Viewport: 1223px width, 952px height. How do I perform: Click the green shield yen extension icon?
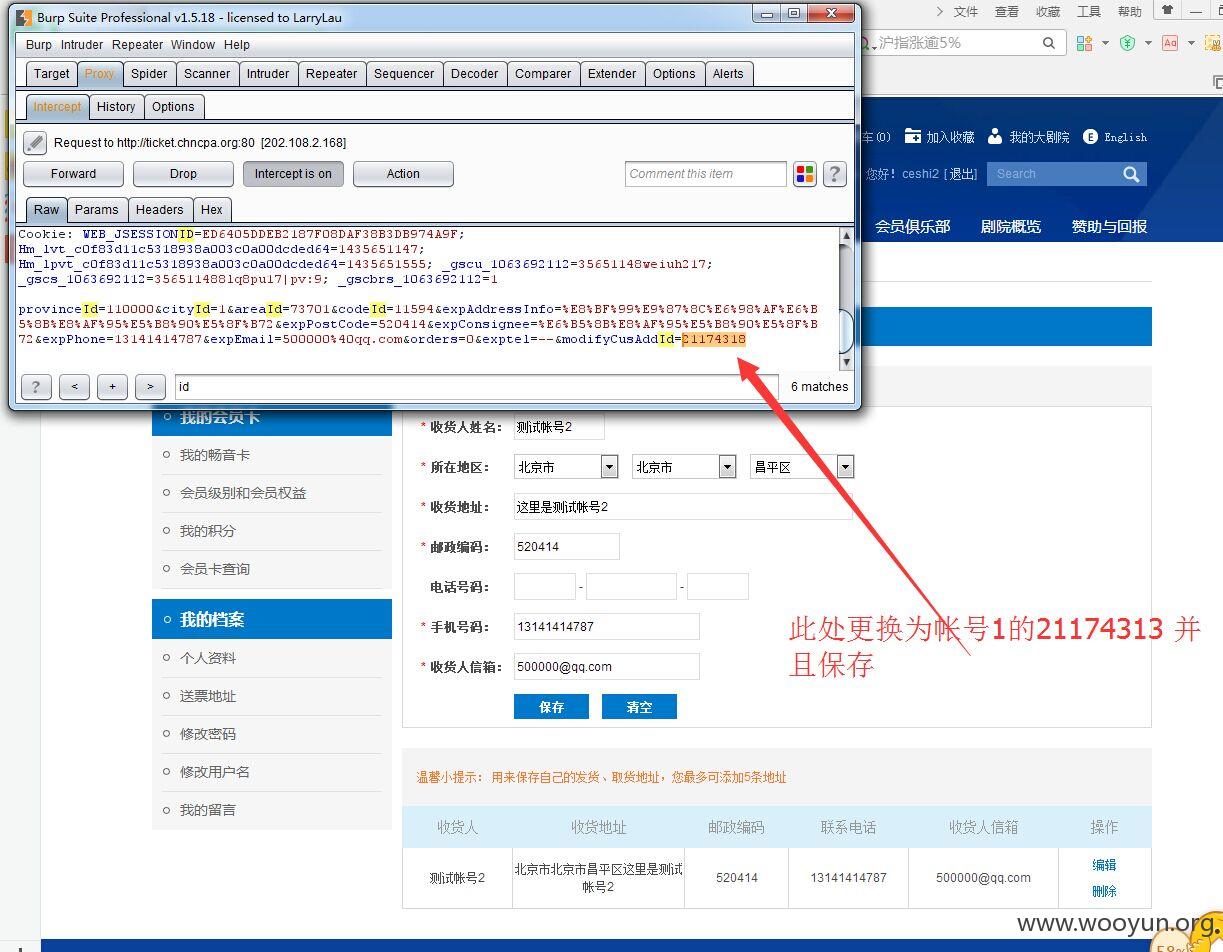[1128, 43]
